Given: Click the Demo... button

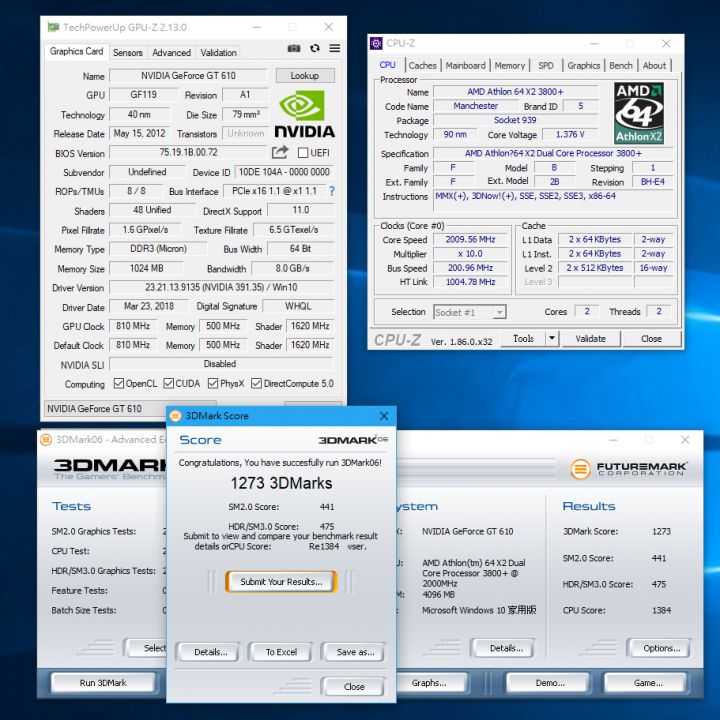Looking at the screenshot, I should click(550, 683).
